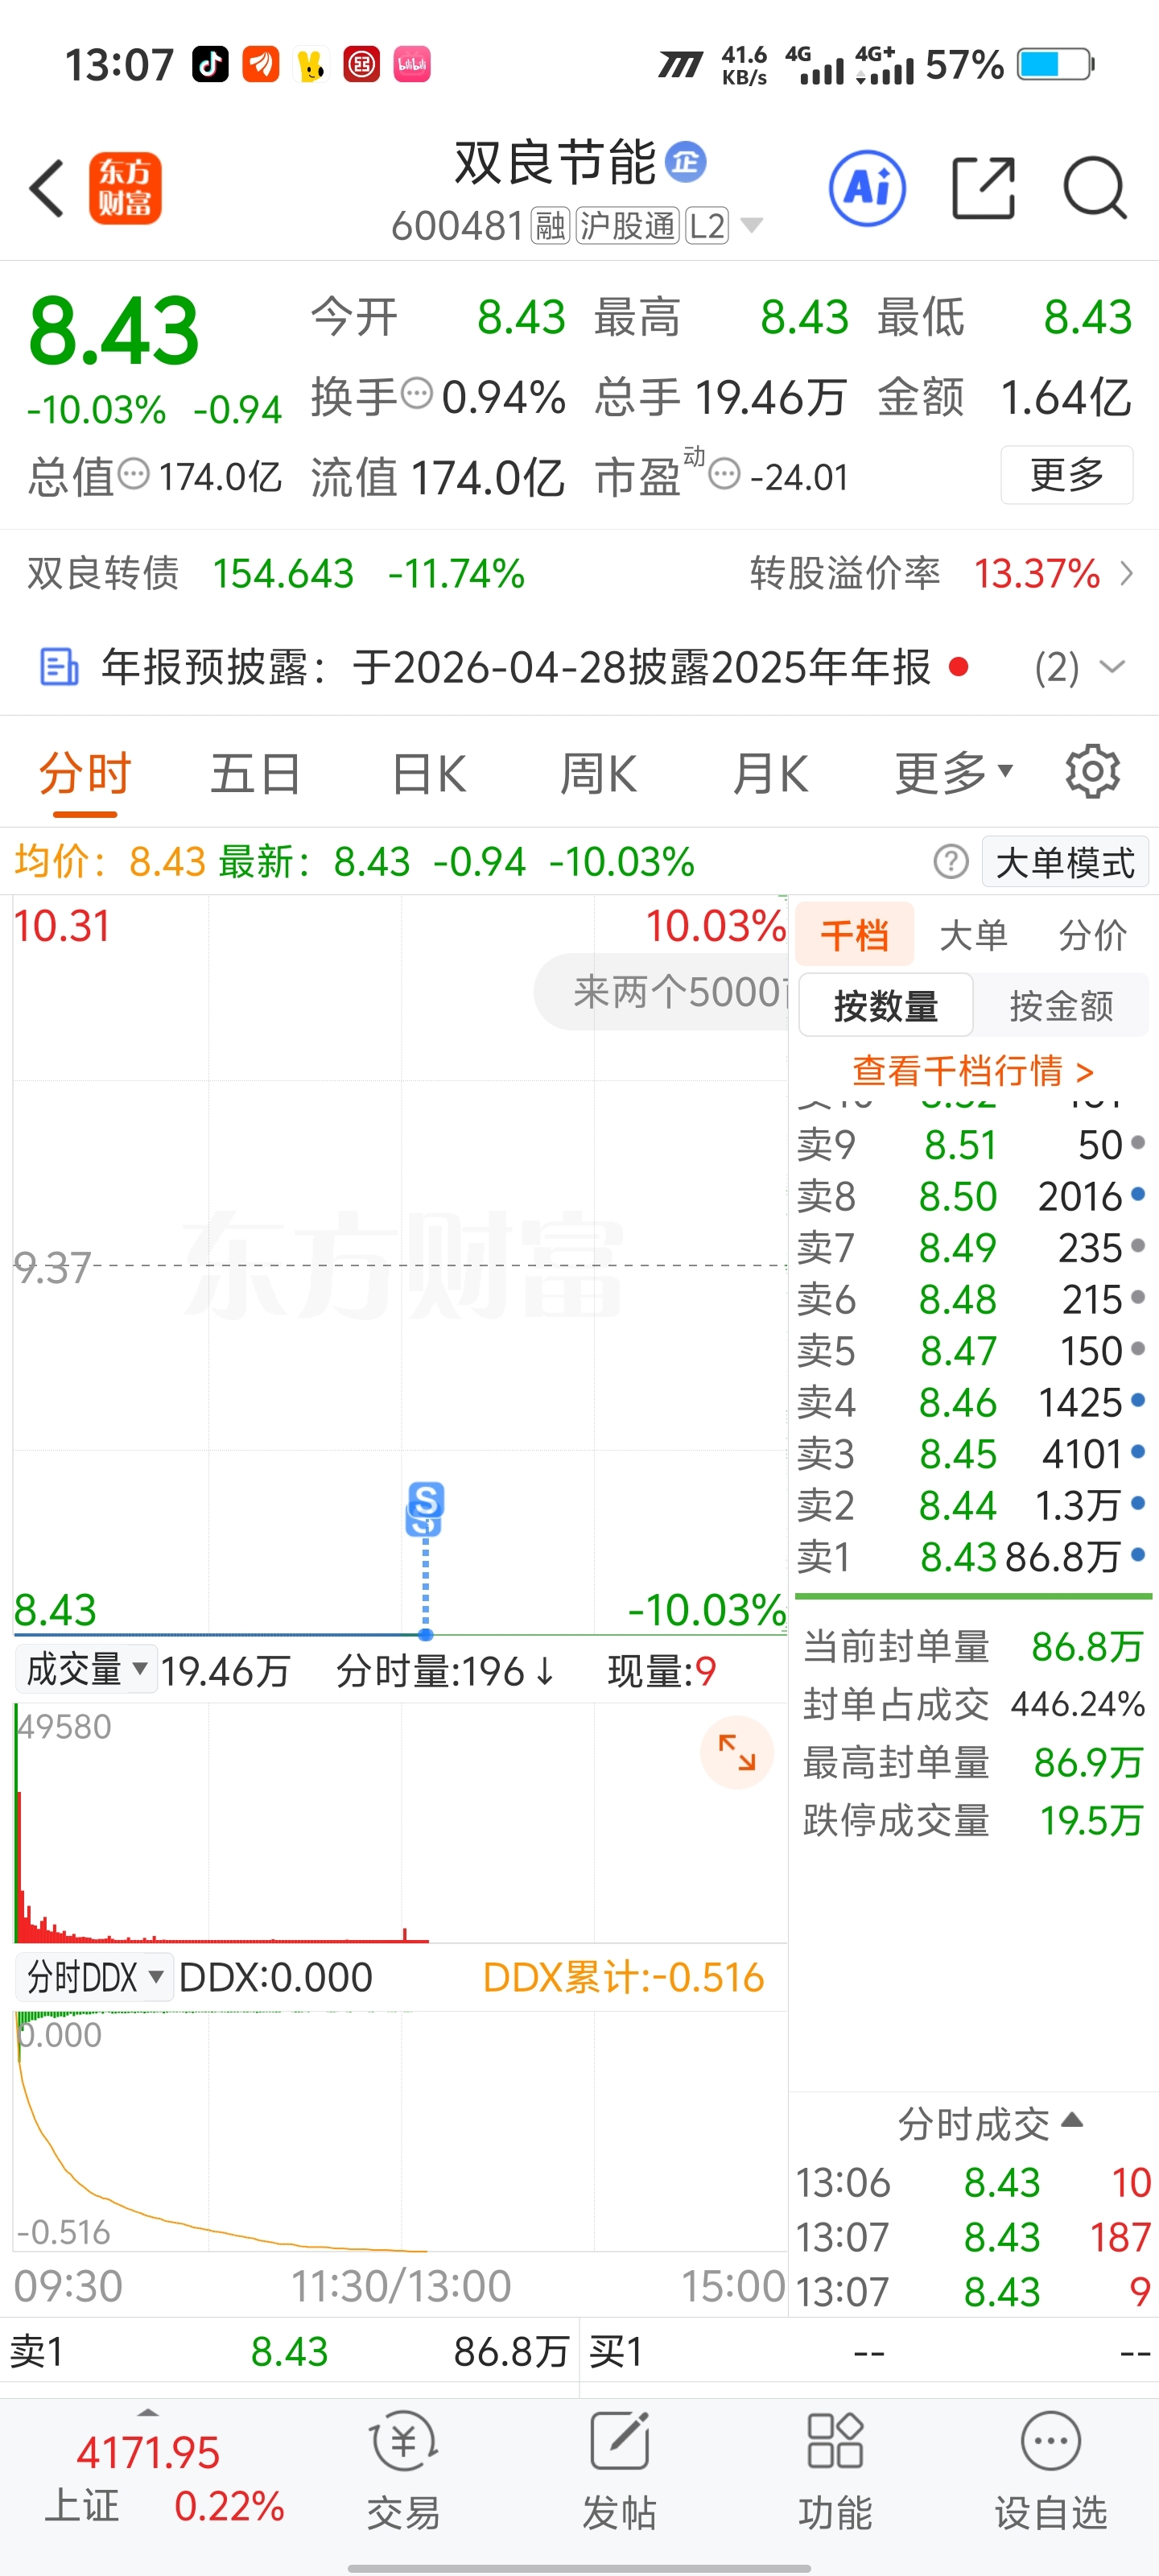This screenshot has width=1159, height=2576.
Task: Tap status bar battery indicator
Action: point(1055,64)
